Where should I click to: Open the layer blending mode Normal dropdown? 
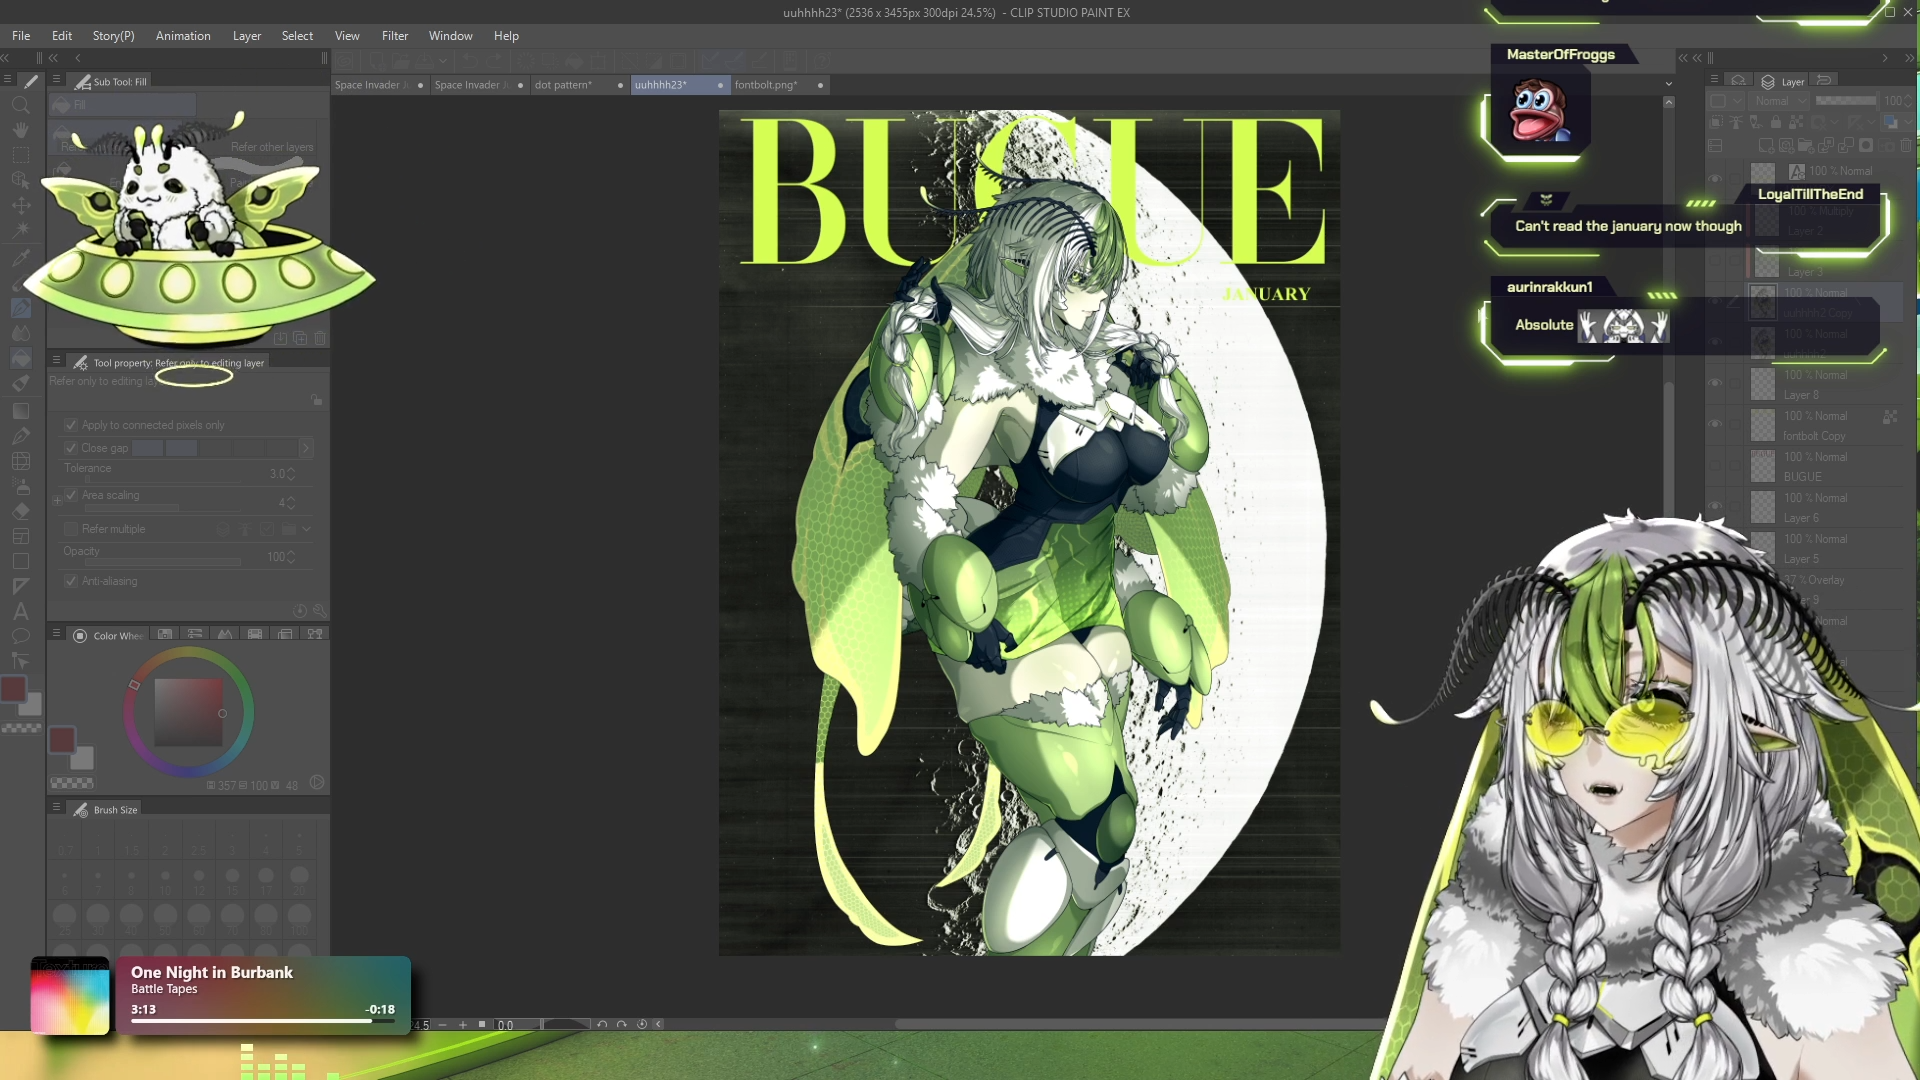(1779, 101)
